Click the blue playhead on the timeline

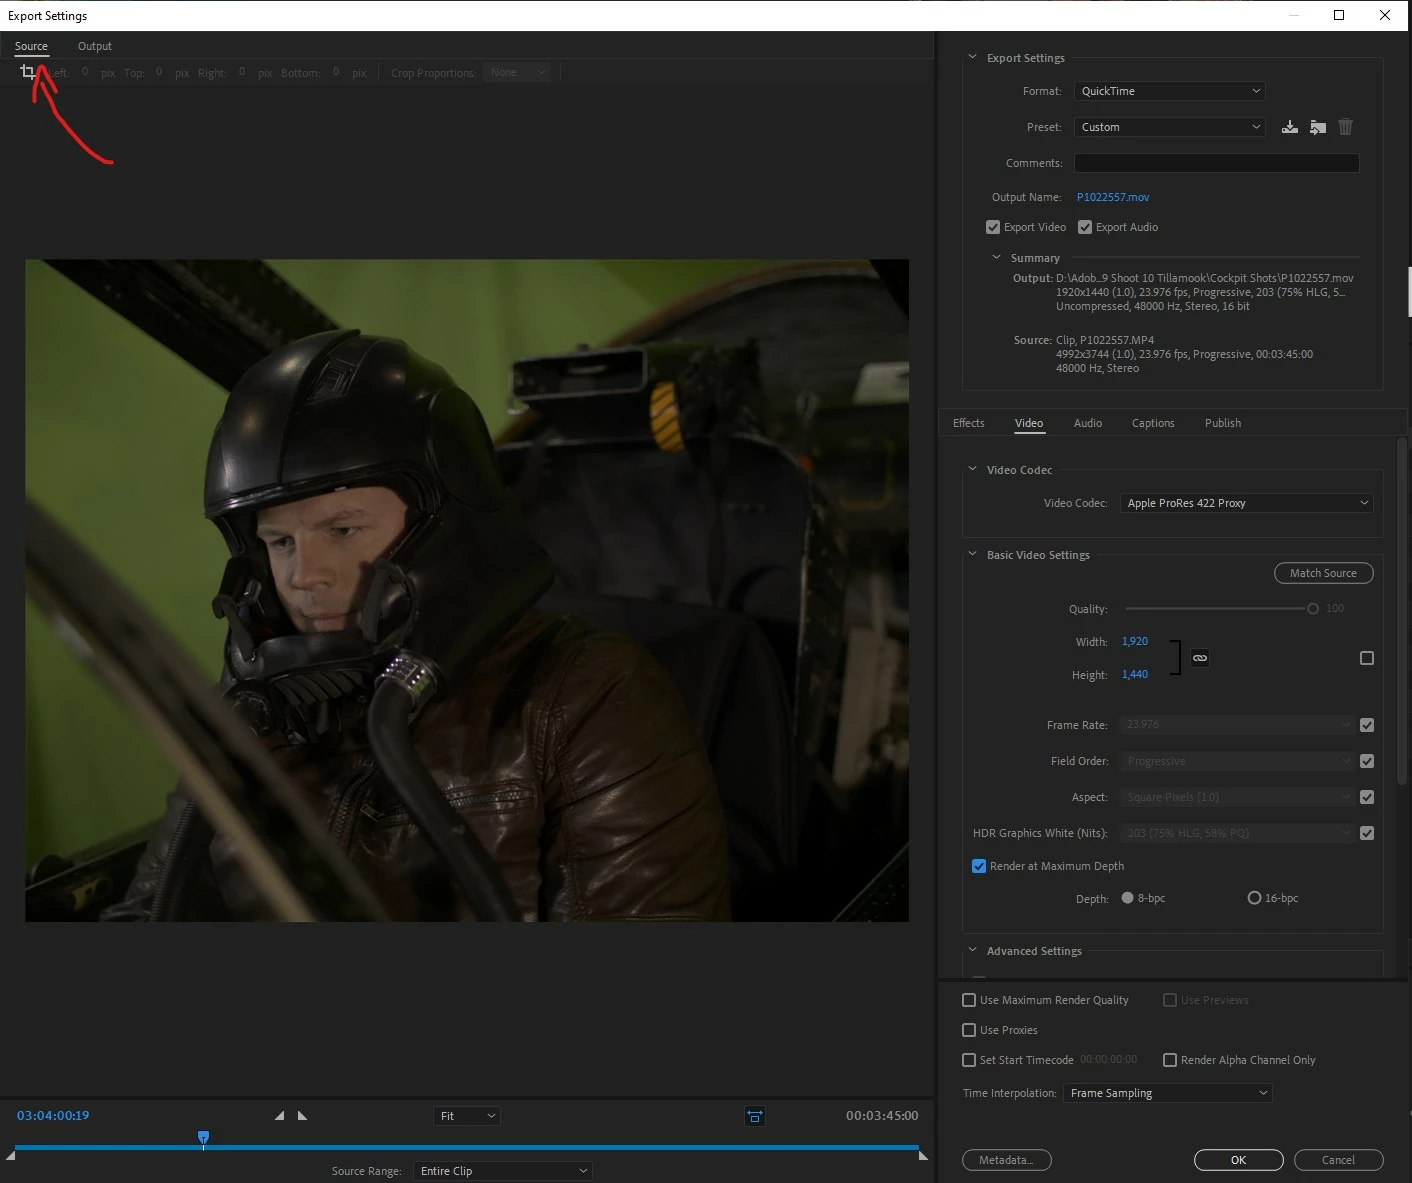204,1138
